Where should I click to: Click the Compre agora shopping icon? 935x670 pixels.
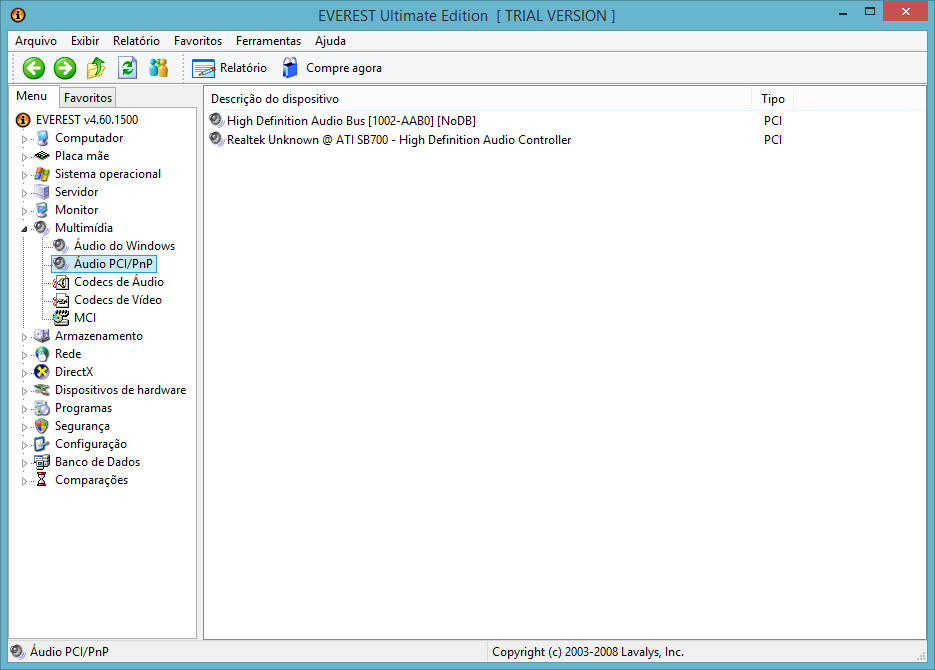pyautogui.click(x=290, y=68)
